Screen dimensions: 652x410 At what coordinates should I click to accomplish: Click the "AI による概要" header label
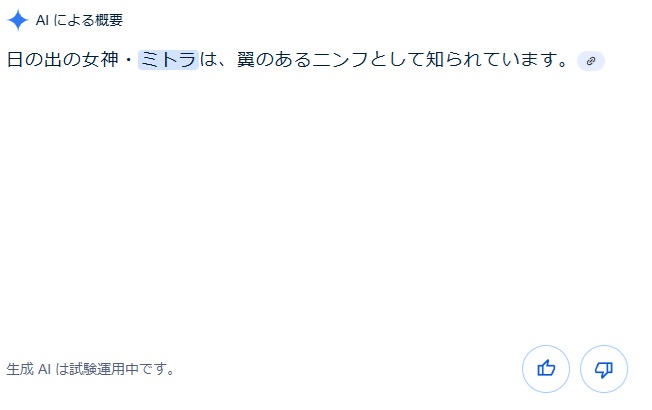point(80,20)
